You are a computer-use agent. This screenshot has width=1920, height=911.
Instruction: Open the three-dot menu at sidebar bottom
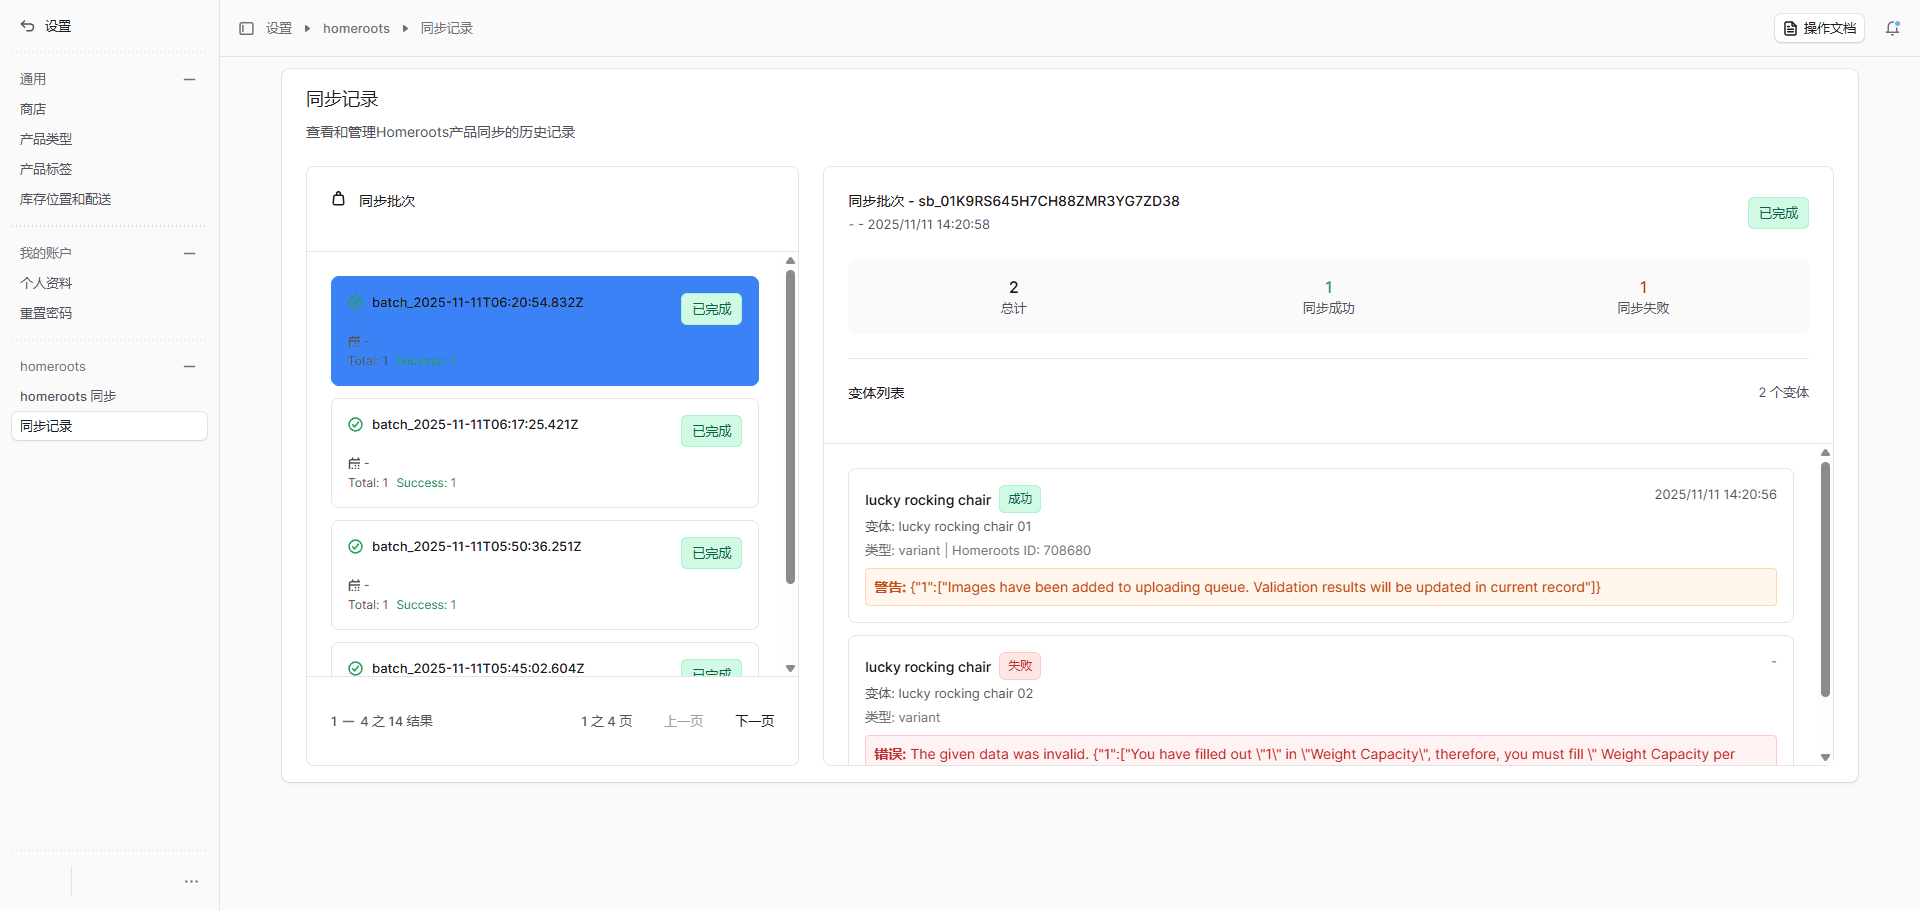coord(191,881)
